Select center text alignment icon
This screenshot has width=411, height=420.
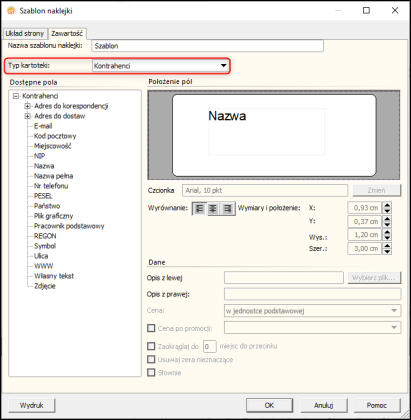tap(213, 209)
